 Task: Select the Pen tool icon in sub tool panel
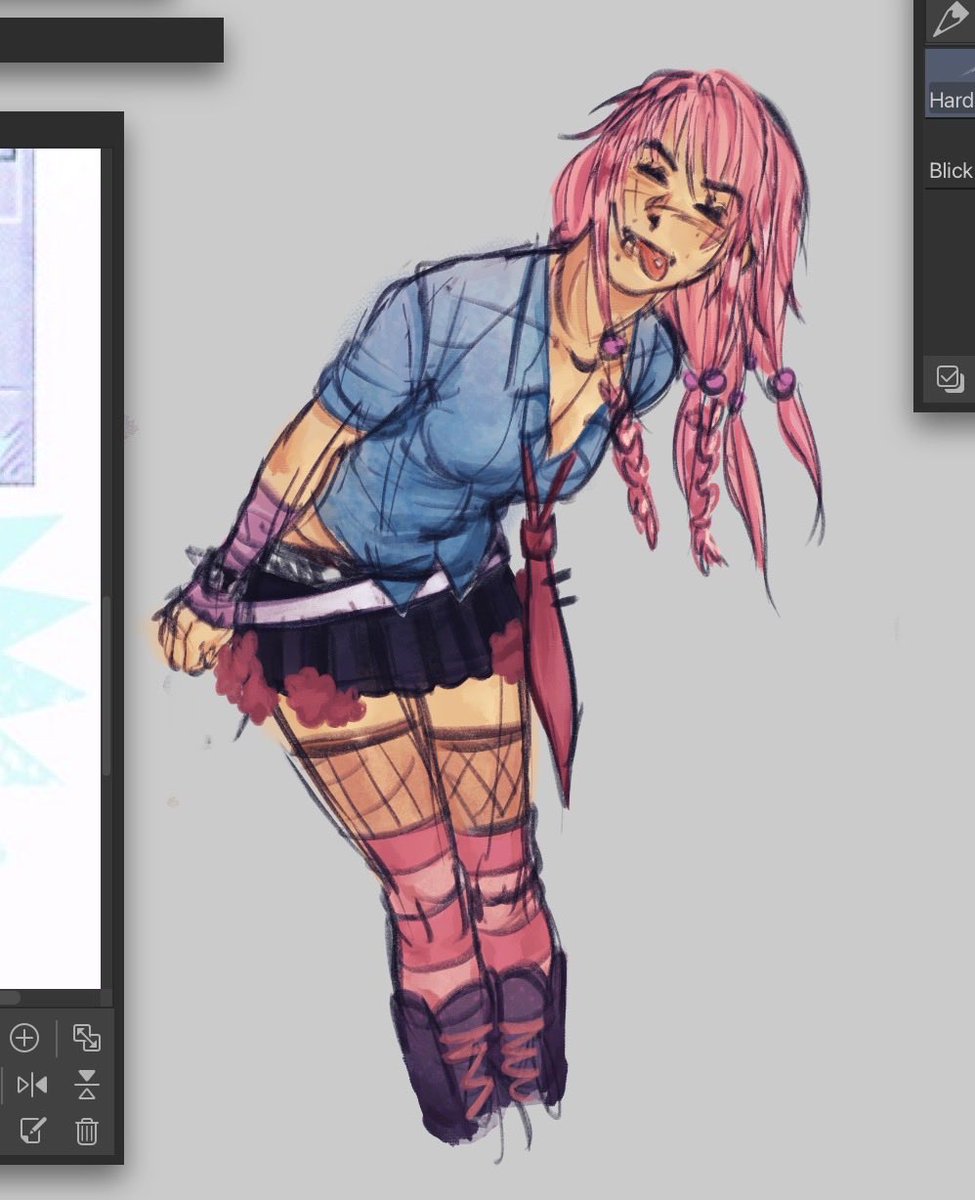point(950,20)
